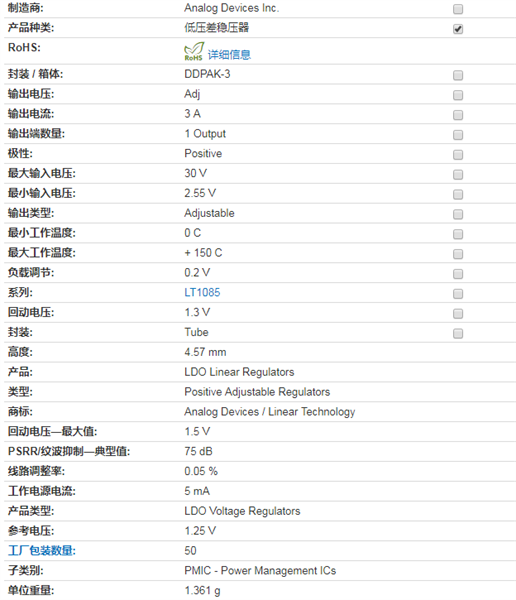Check the 回动电压 1.3 V checkbox
This screenshot has height=600, width=516.
pos(458,314)
